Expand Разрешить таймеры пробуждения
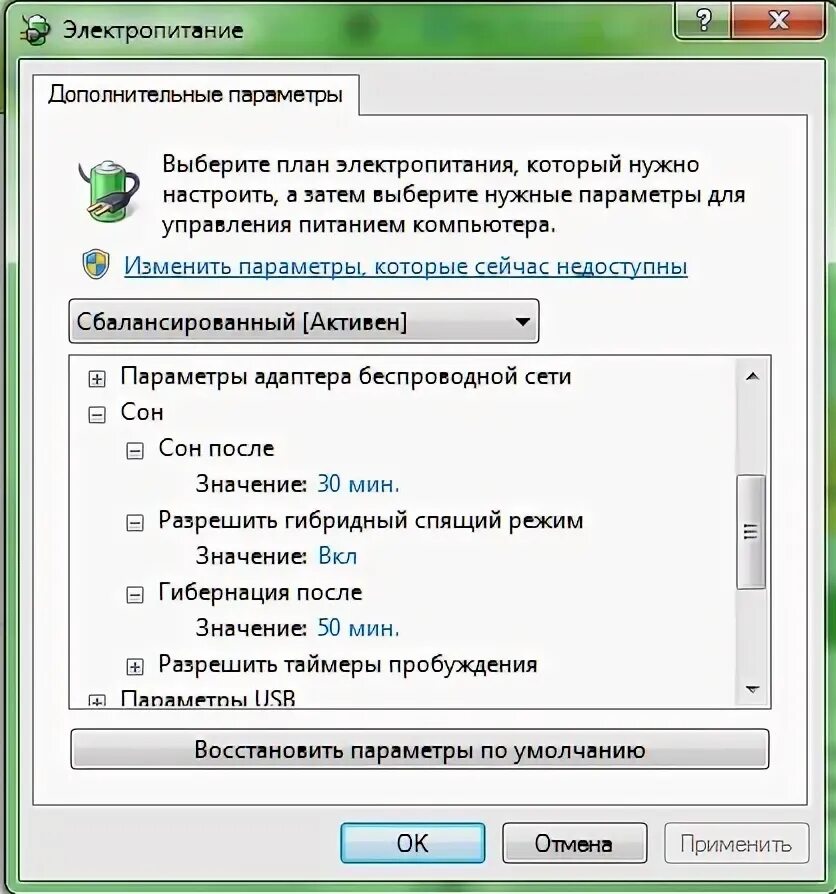Viewport: 836px width, 894px height. point(135,667)
